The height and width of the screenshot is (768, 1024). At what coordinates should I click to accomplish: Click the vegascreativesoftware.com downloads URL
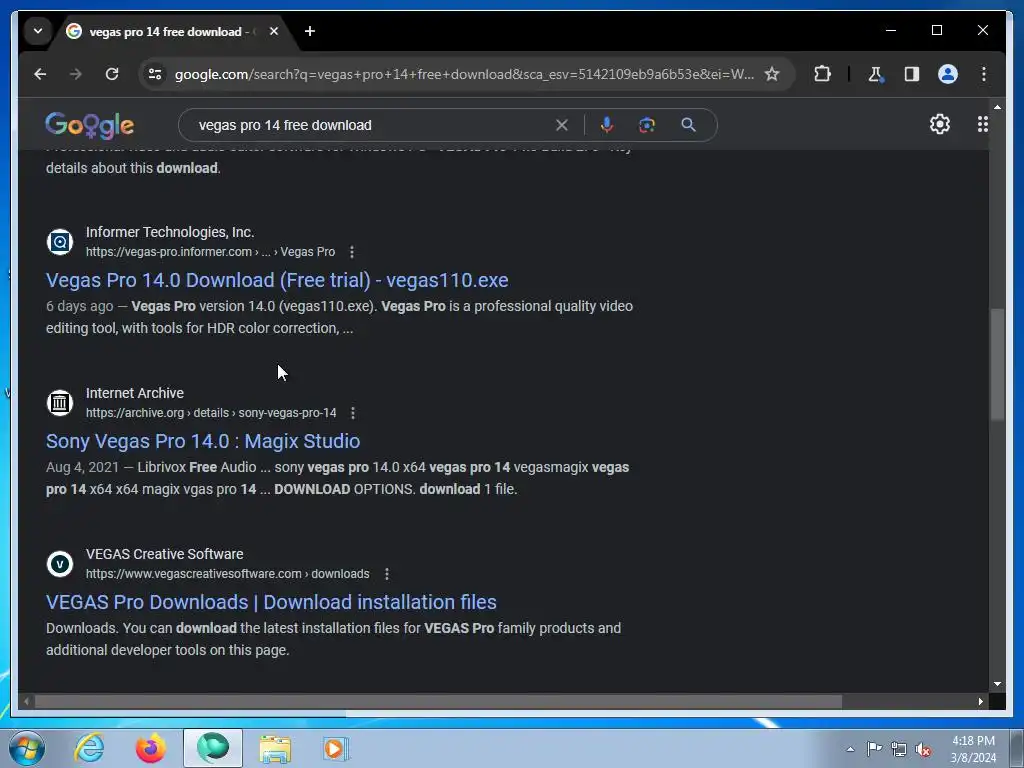point(227,573)
